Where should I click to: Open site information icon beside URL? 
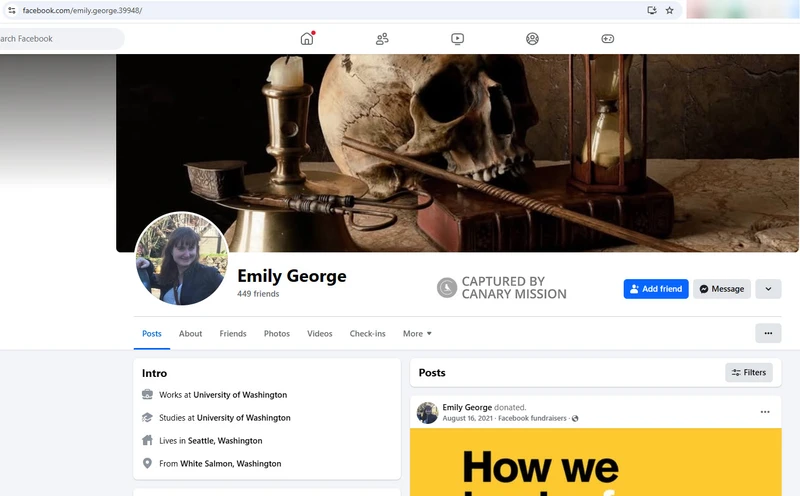(x=12, y=10)
